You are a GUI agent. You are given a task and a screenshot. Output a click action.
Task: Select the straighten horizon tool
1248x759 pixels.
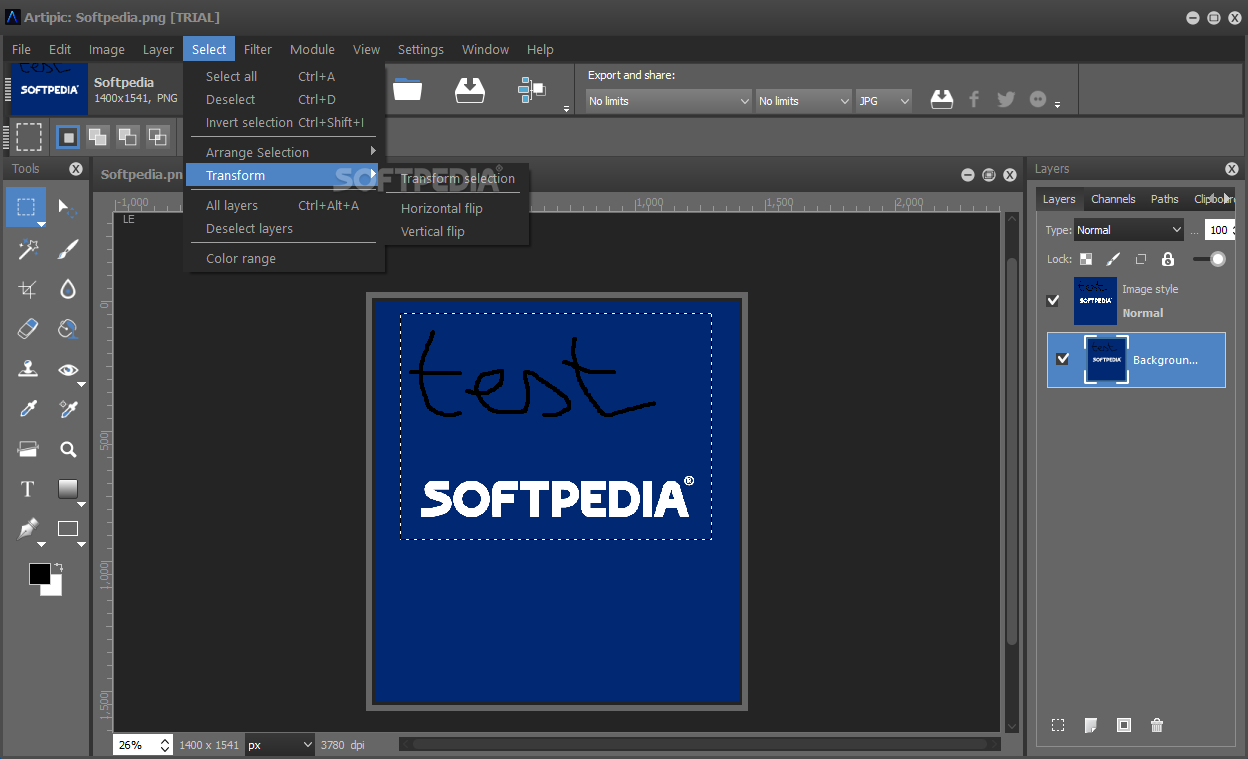(x=27, y=449)
